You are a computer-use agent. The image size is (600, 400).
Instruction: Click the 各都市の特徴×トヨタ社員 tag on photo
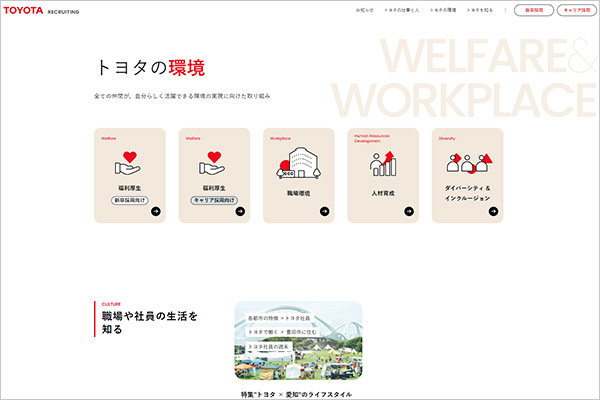[x=279, y=318]
